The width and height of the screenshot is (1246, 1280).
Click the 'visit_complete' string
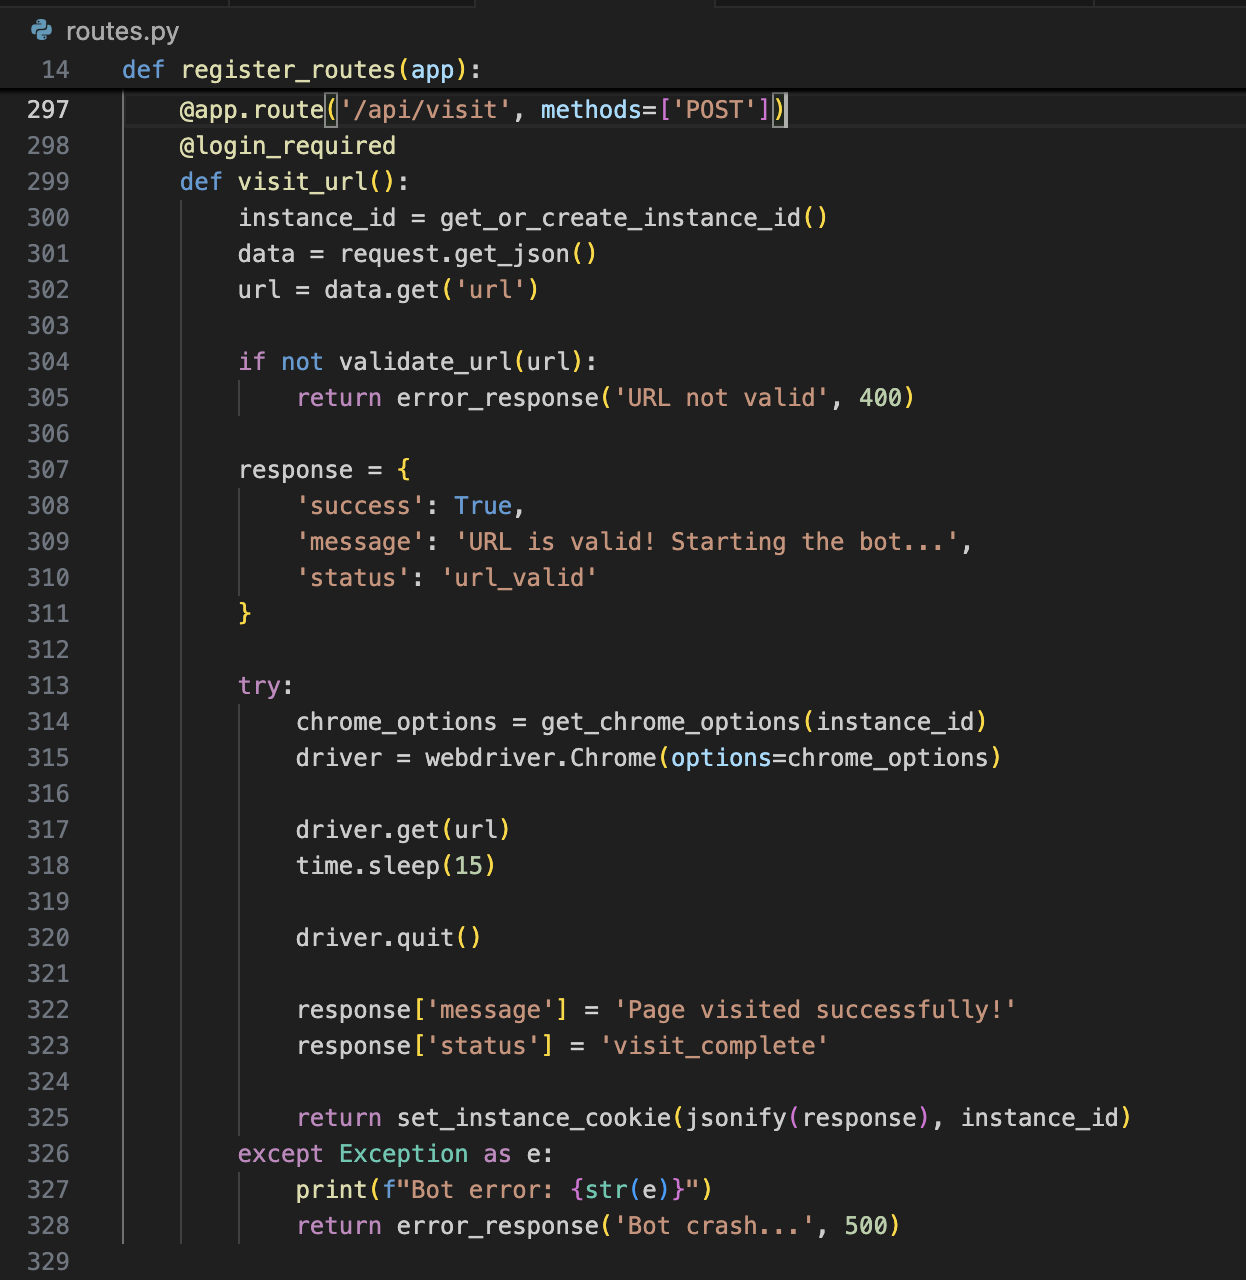point(714,1046)
